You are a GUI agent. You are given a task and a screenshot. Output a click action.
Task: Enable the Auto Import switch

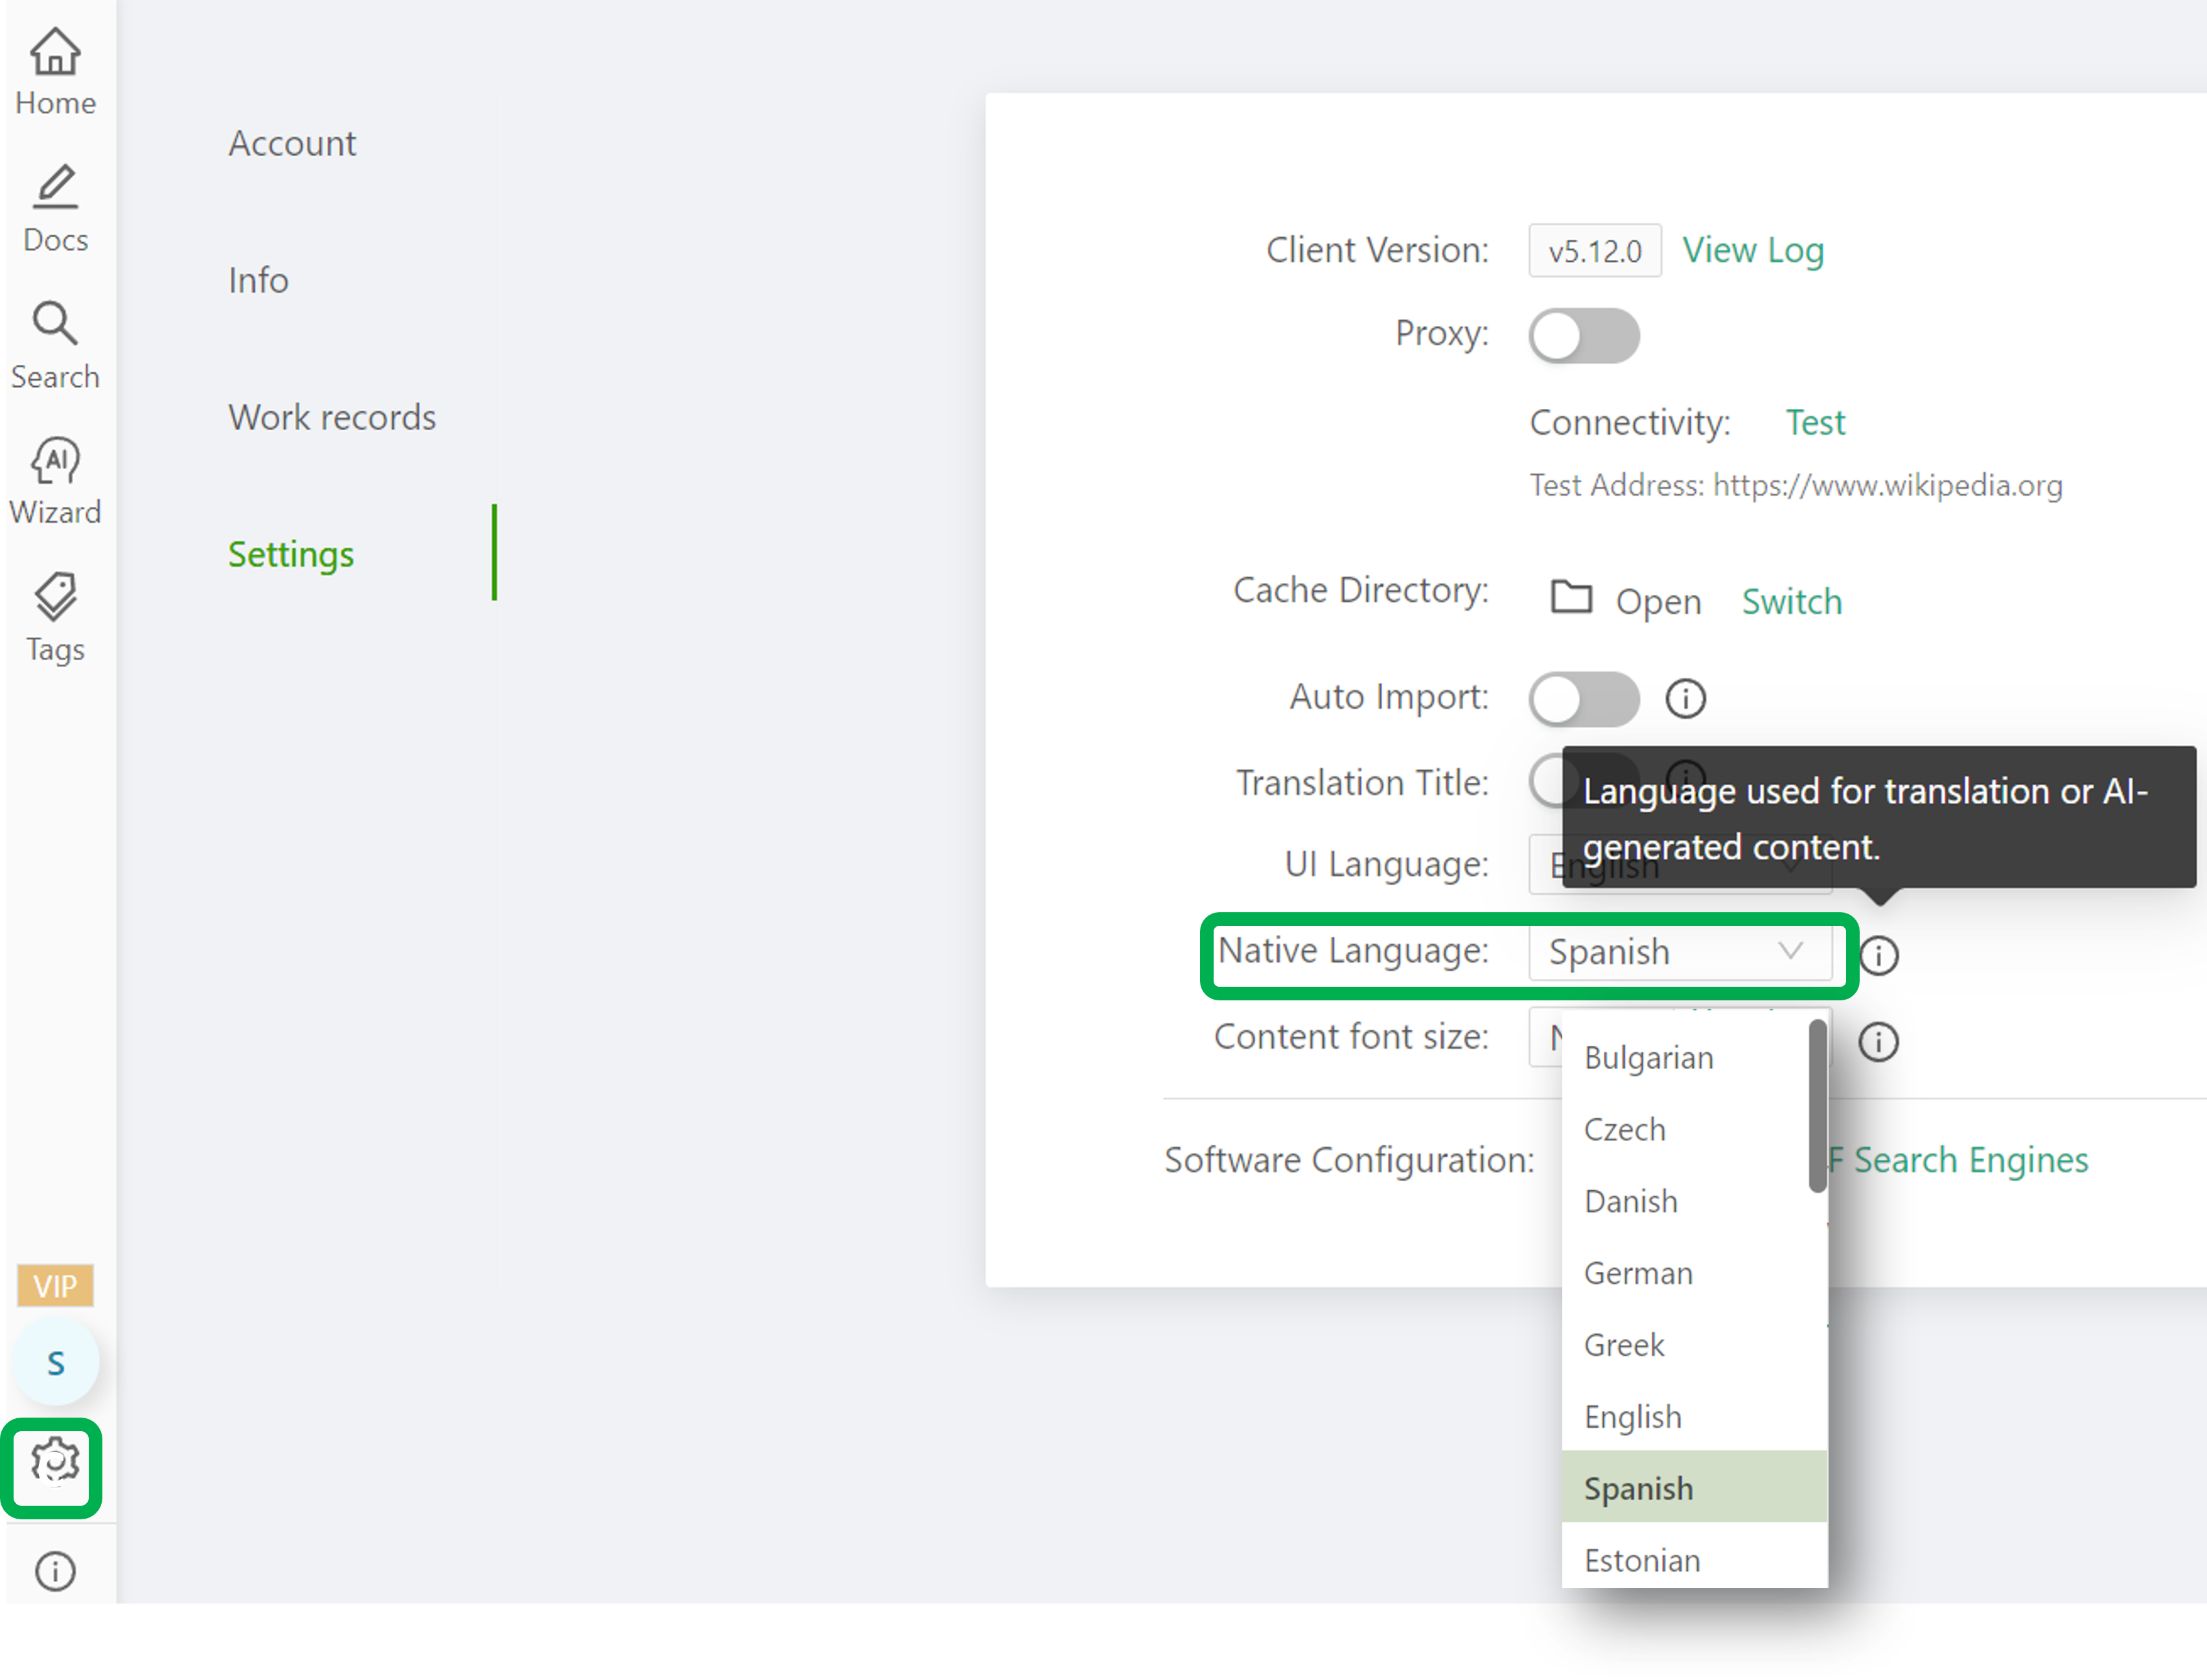tap(1584, 698)
